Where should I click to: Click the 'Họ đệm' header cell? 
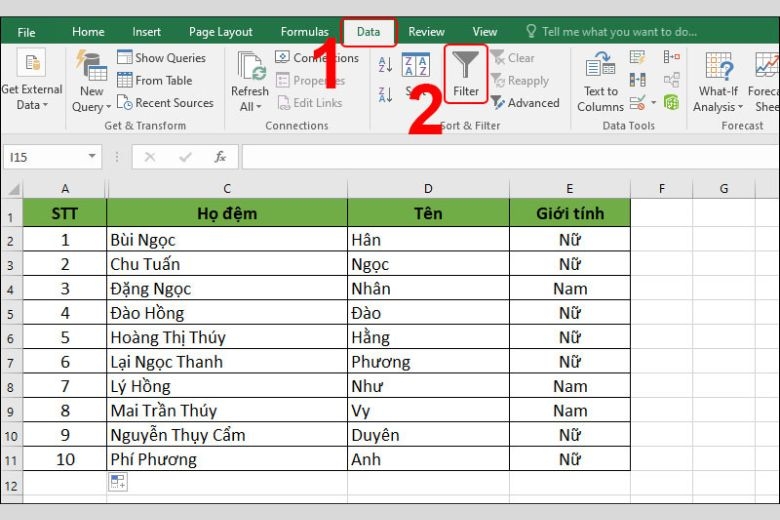[227, 213]
